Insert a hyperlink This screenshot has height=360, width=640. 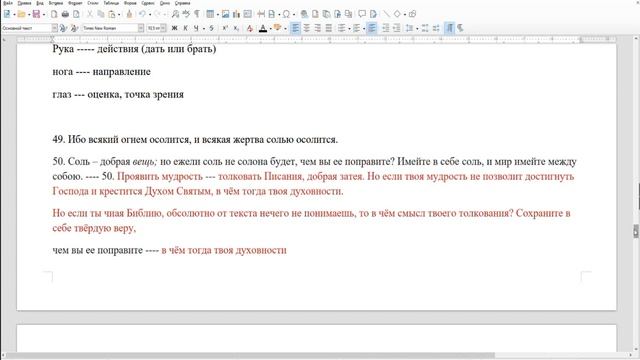[304, 14]
